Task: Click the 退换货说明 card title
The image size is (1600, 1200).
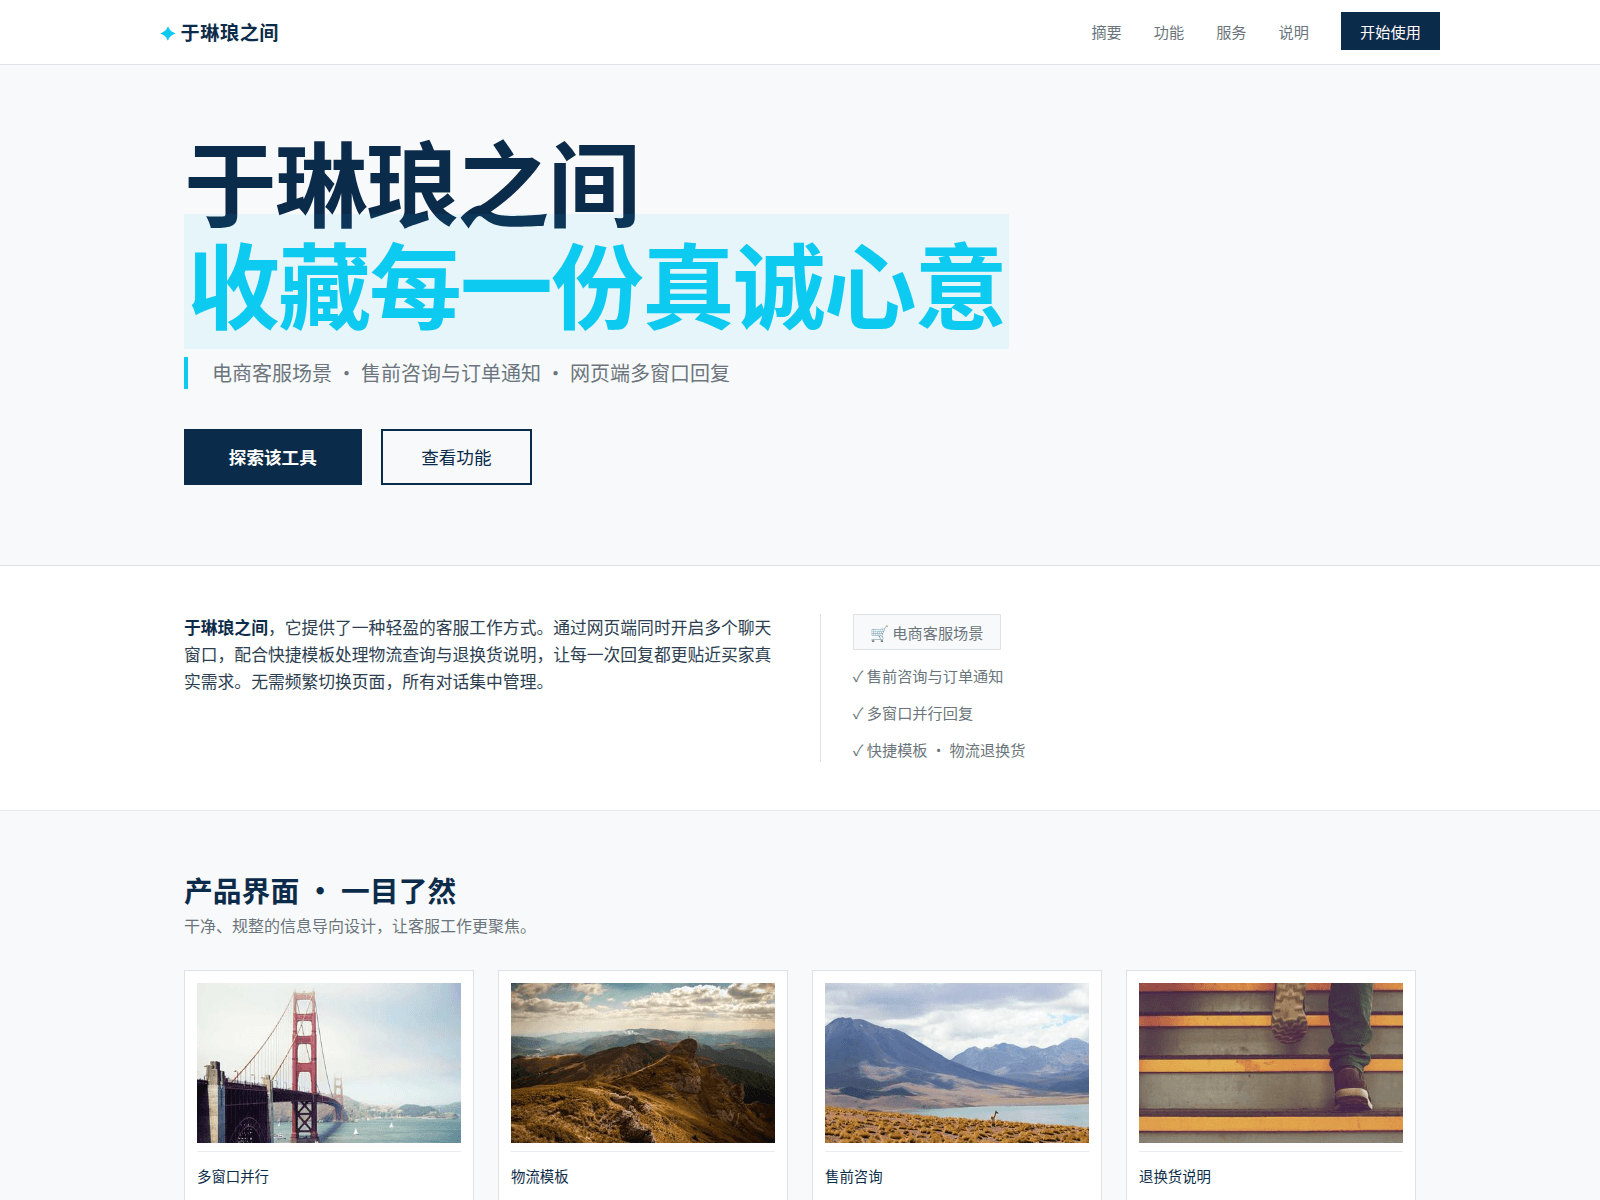Action: (1175, 1177)
